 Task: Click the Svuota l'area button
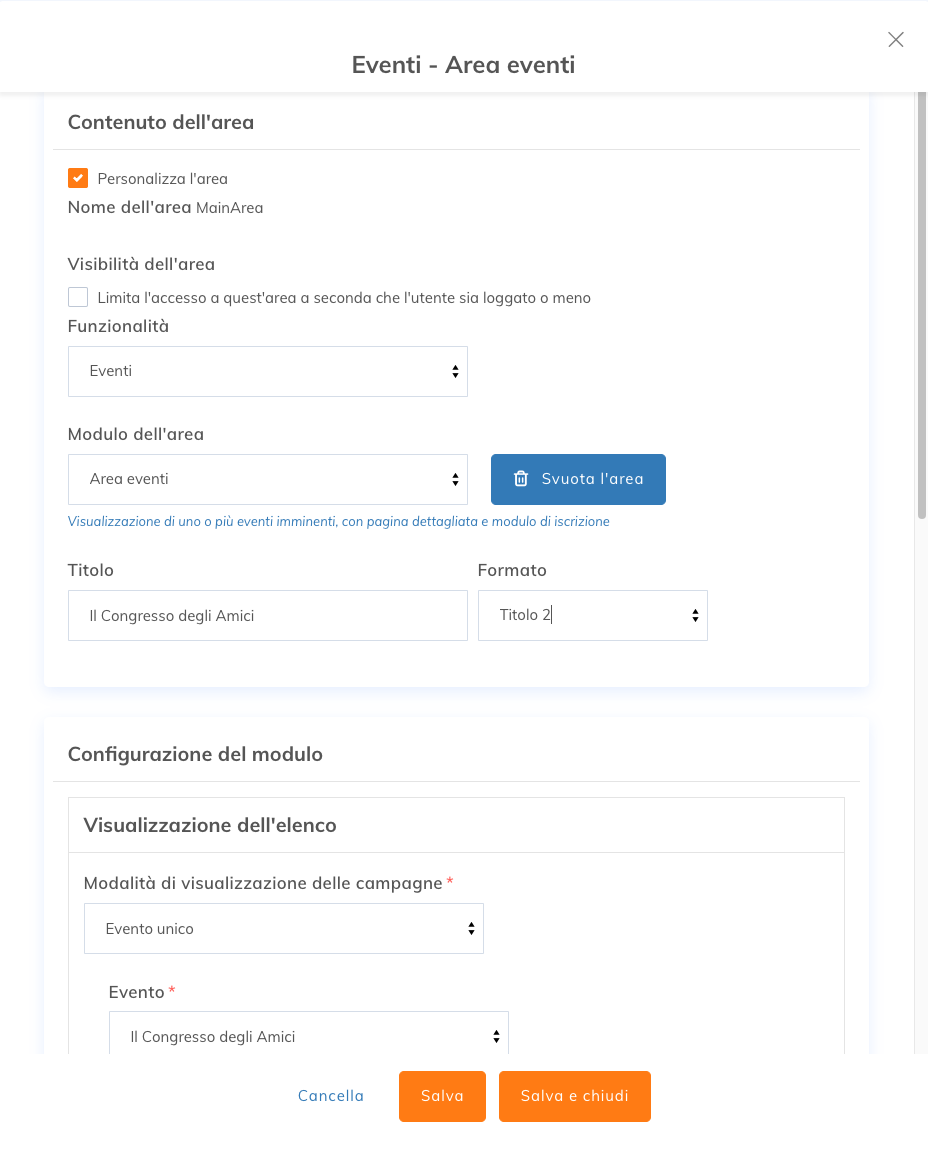point(578,479)
